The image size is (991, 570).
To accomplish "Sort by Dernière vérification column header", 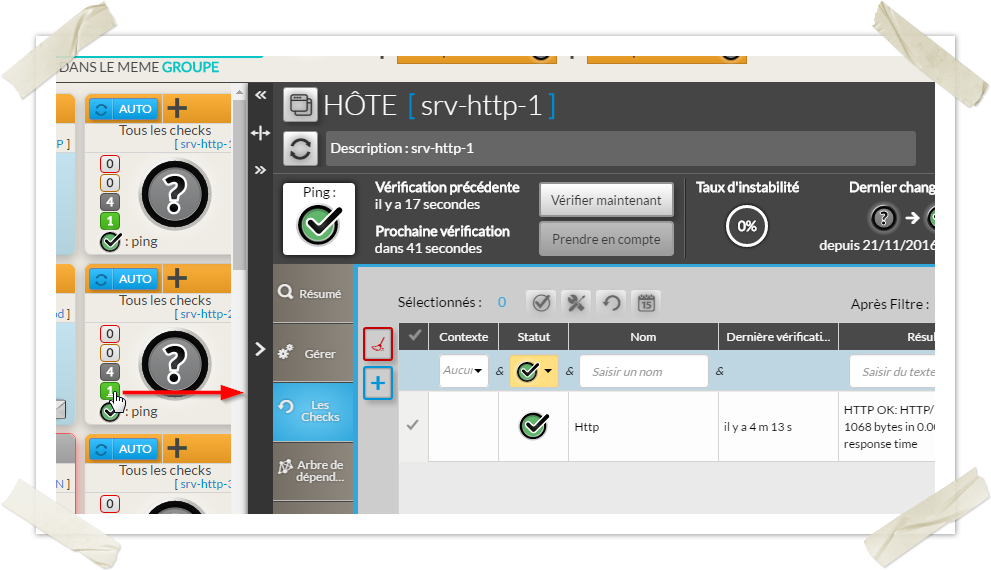I will click(x=778, y=337).
